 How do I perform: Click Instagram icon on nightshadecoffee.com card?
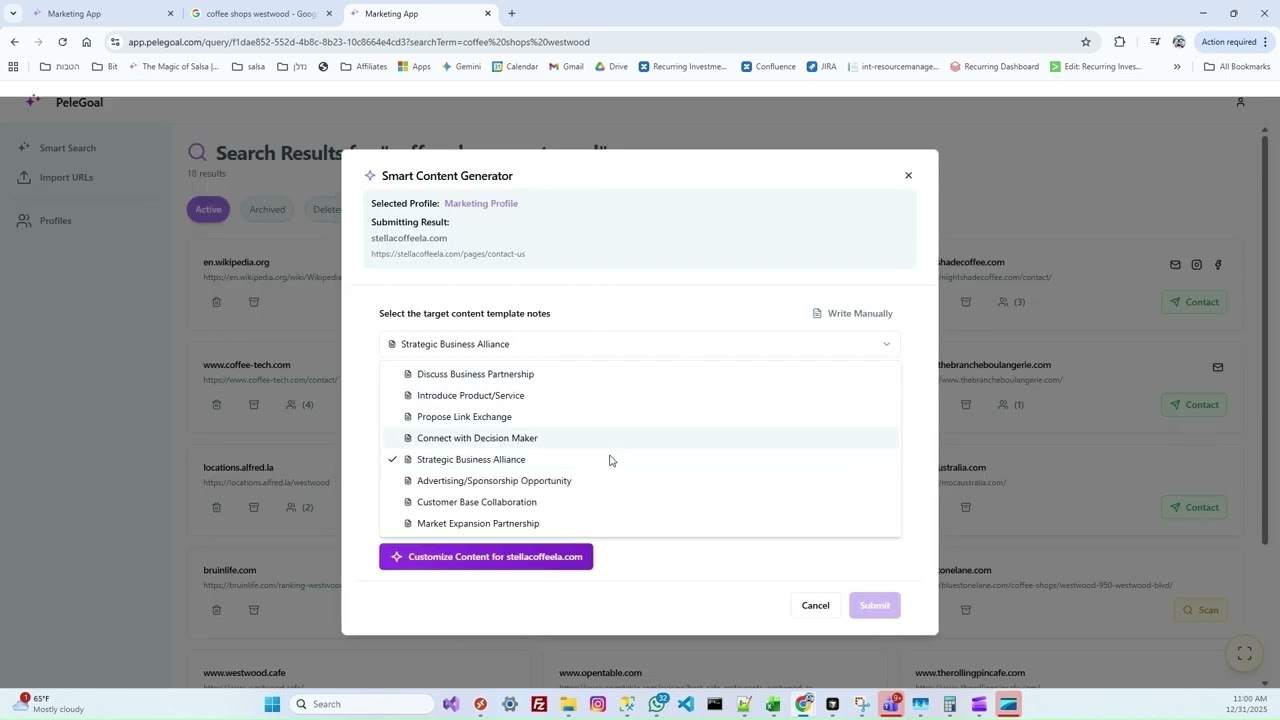point(1196,265)
